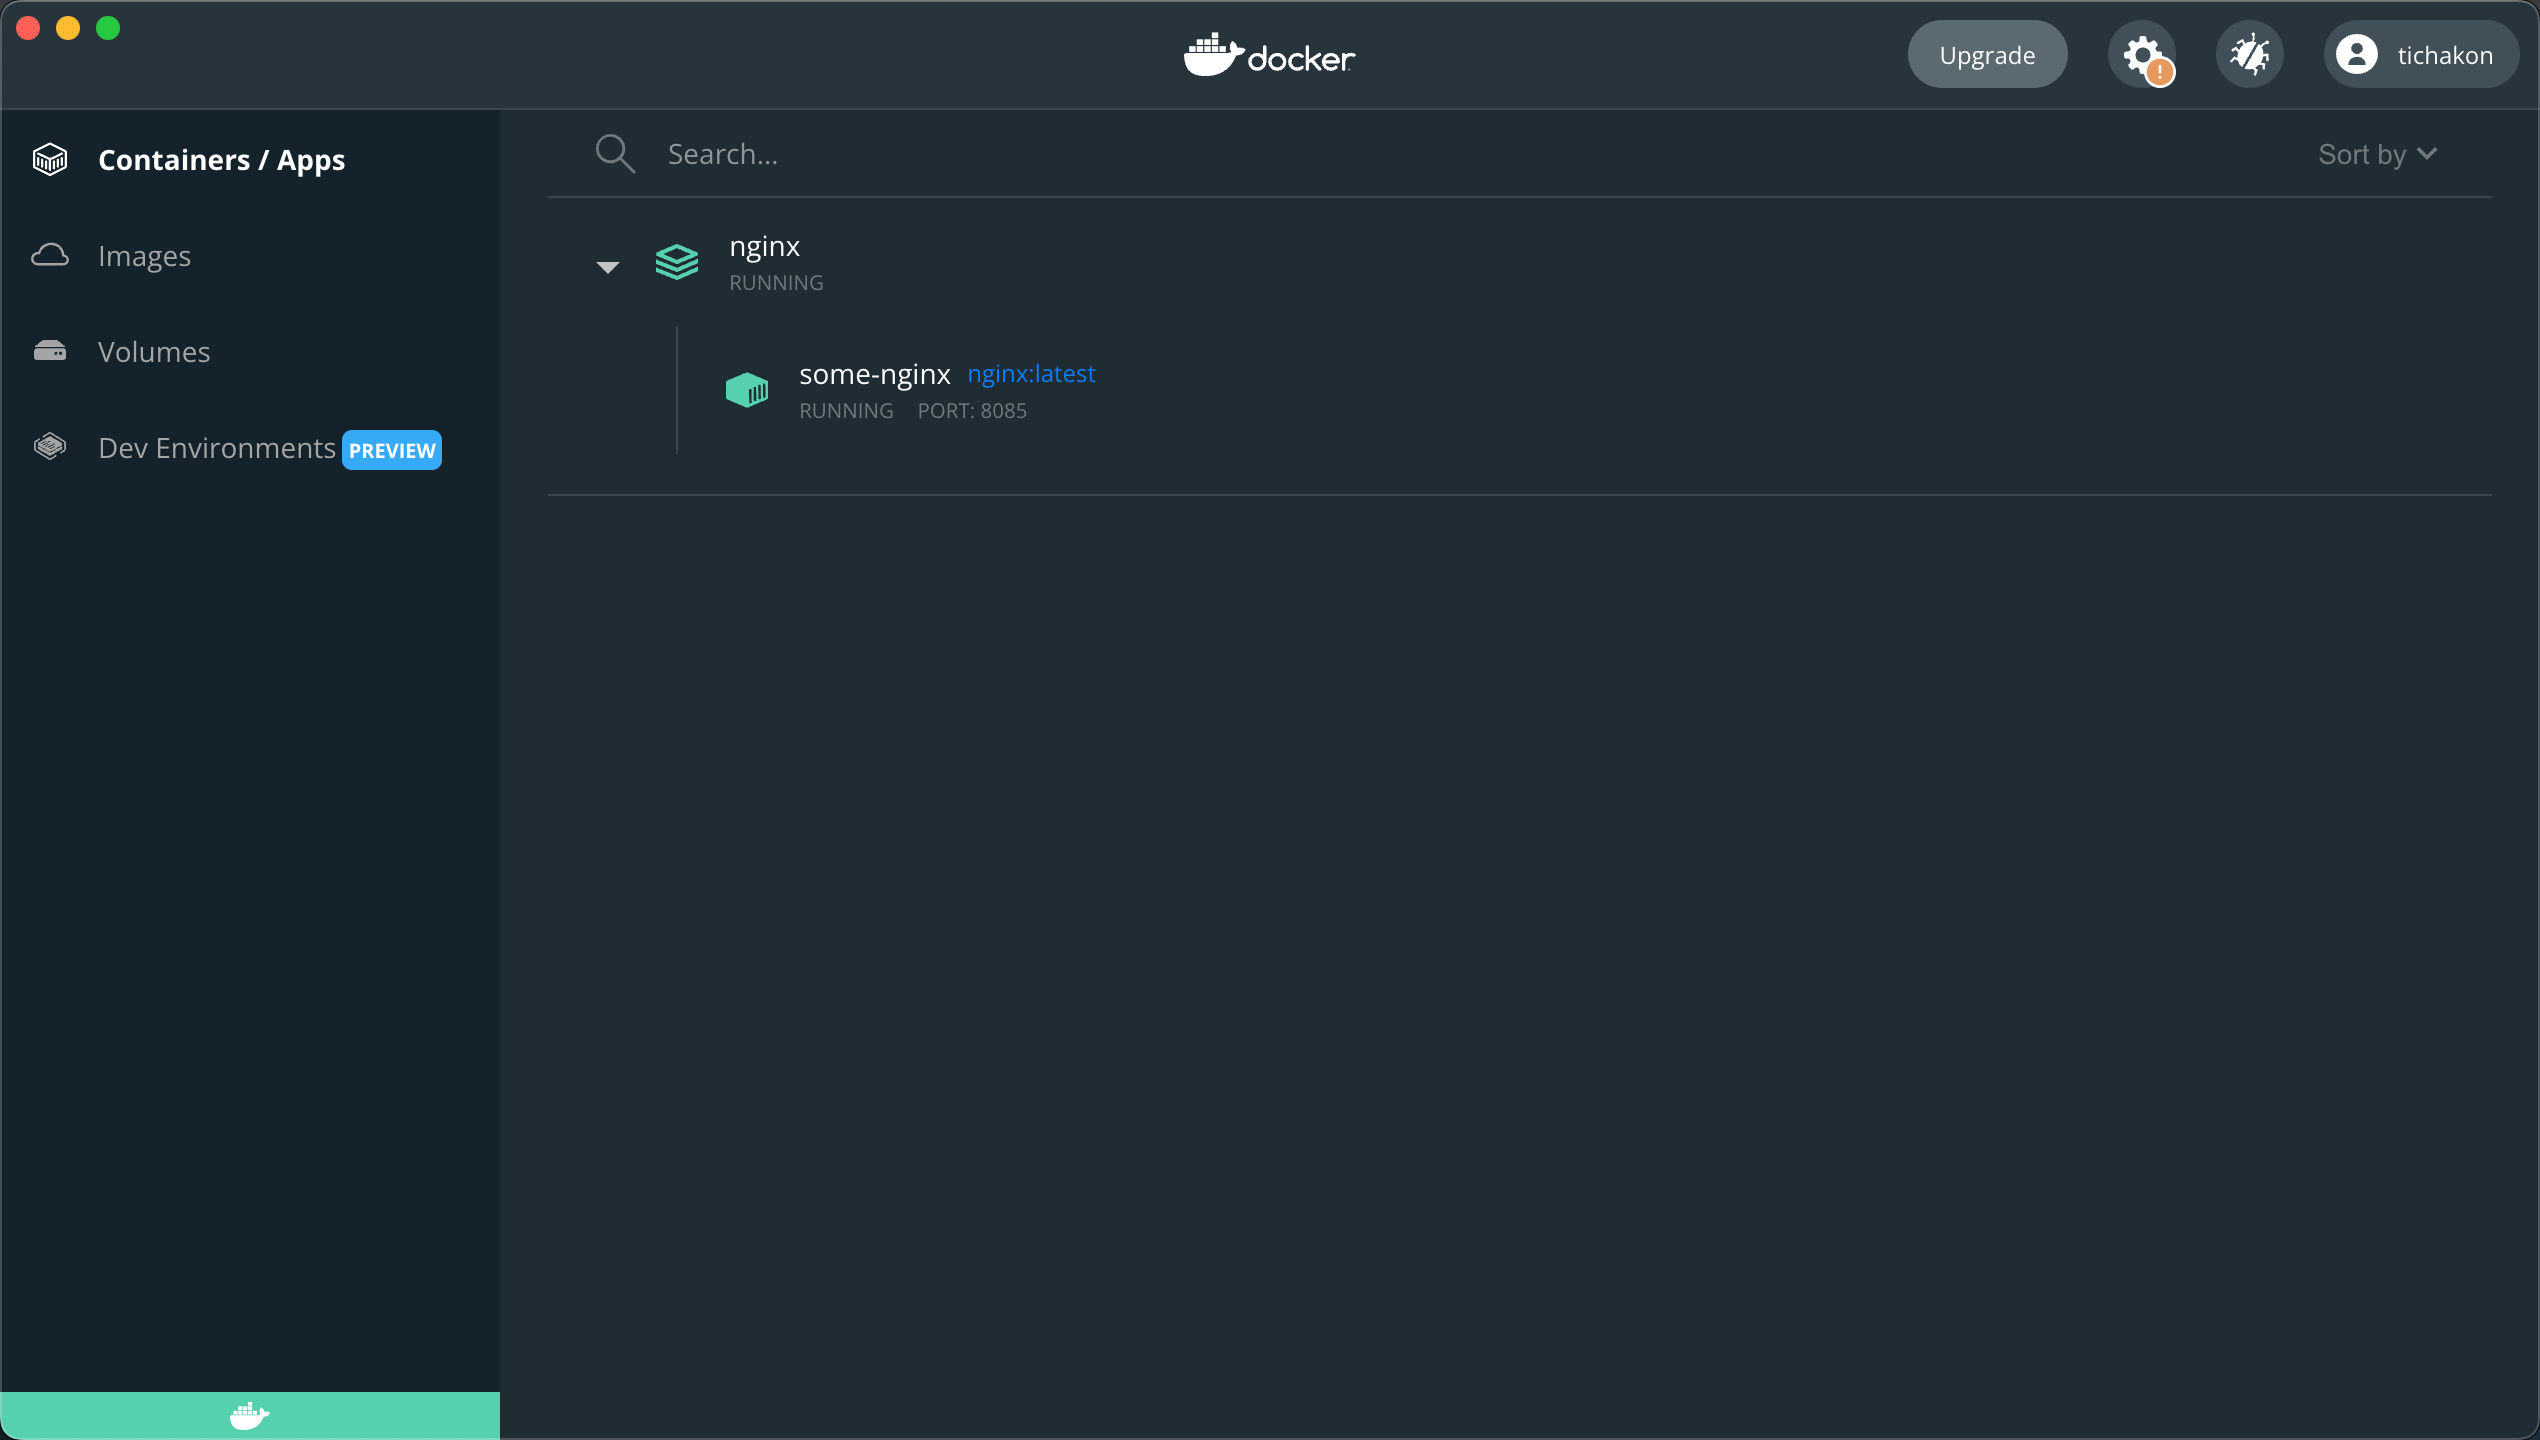Open the Troubleshoot bug icon
Viewport: 2540px width, 1440px height.
click(x=2250, y=54)
